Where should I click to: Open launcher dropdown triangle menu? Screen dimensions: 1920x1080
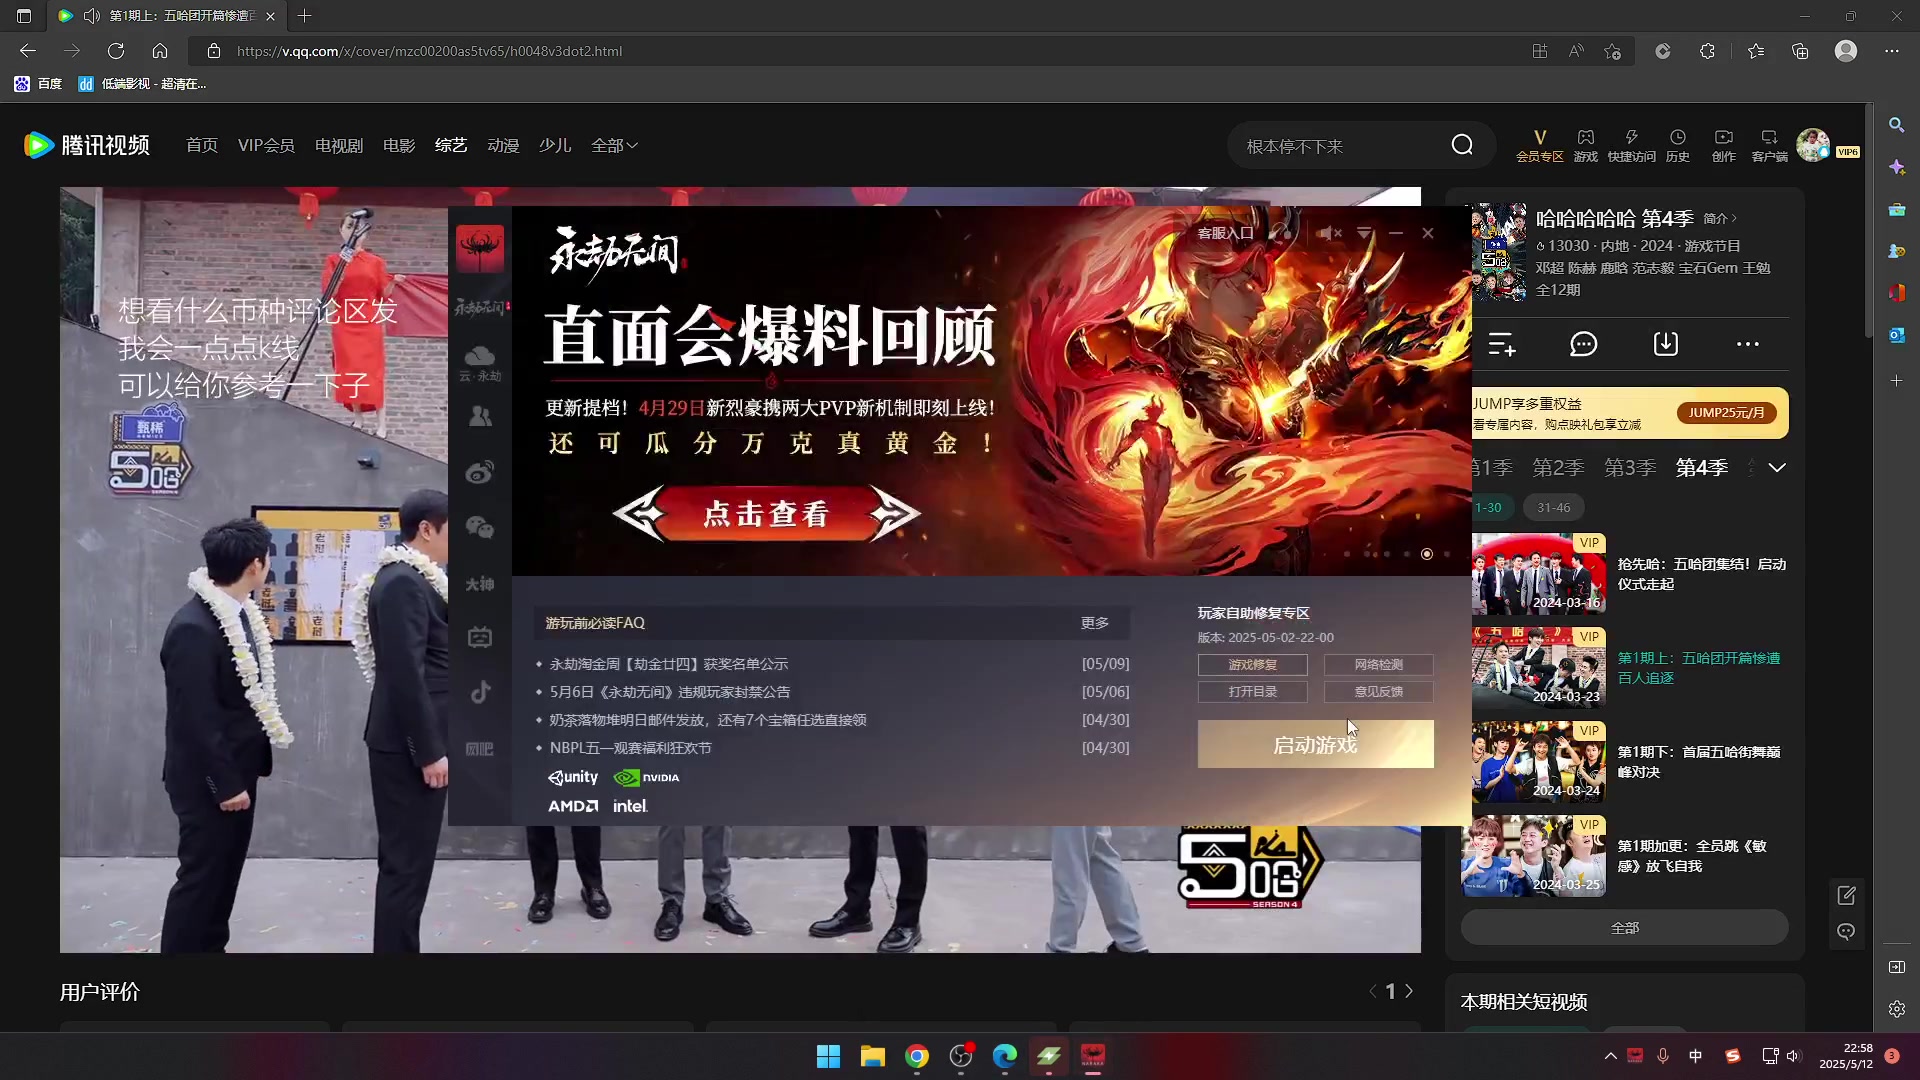[x=1364, y=233]
